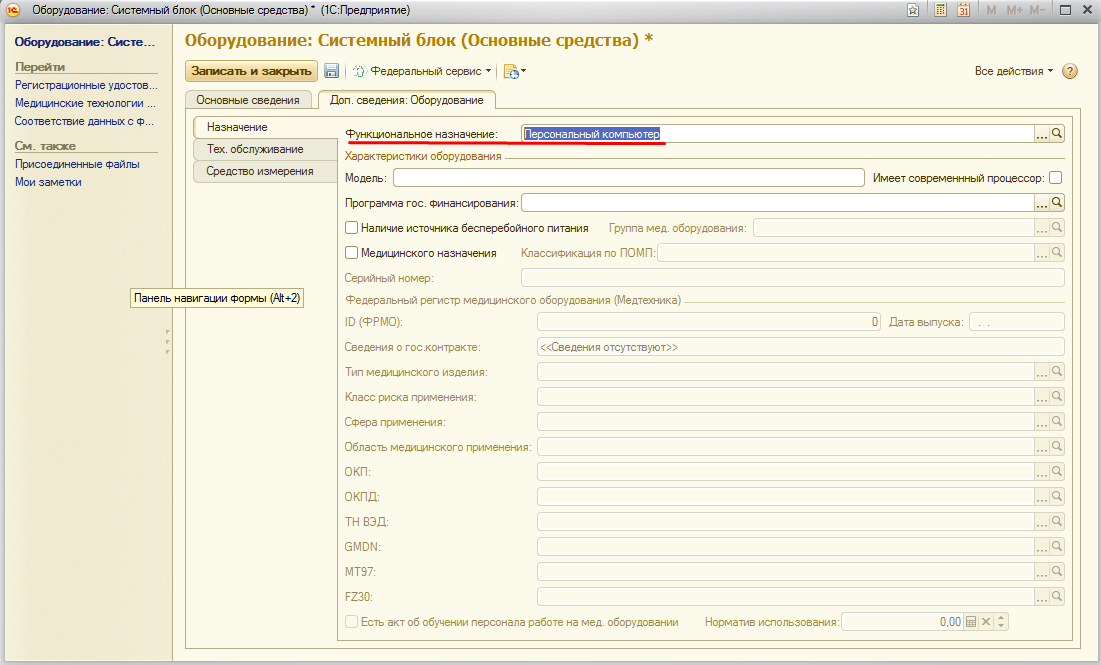Open the document-with-clock icon dropdown in toolbar
Image resolution: width=1101 pixels, height=665 pixels.
click(x=514, y=71)
